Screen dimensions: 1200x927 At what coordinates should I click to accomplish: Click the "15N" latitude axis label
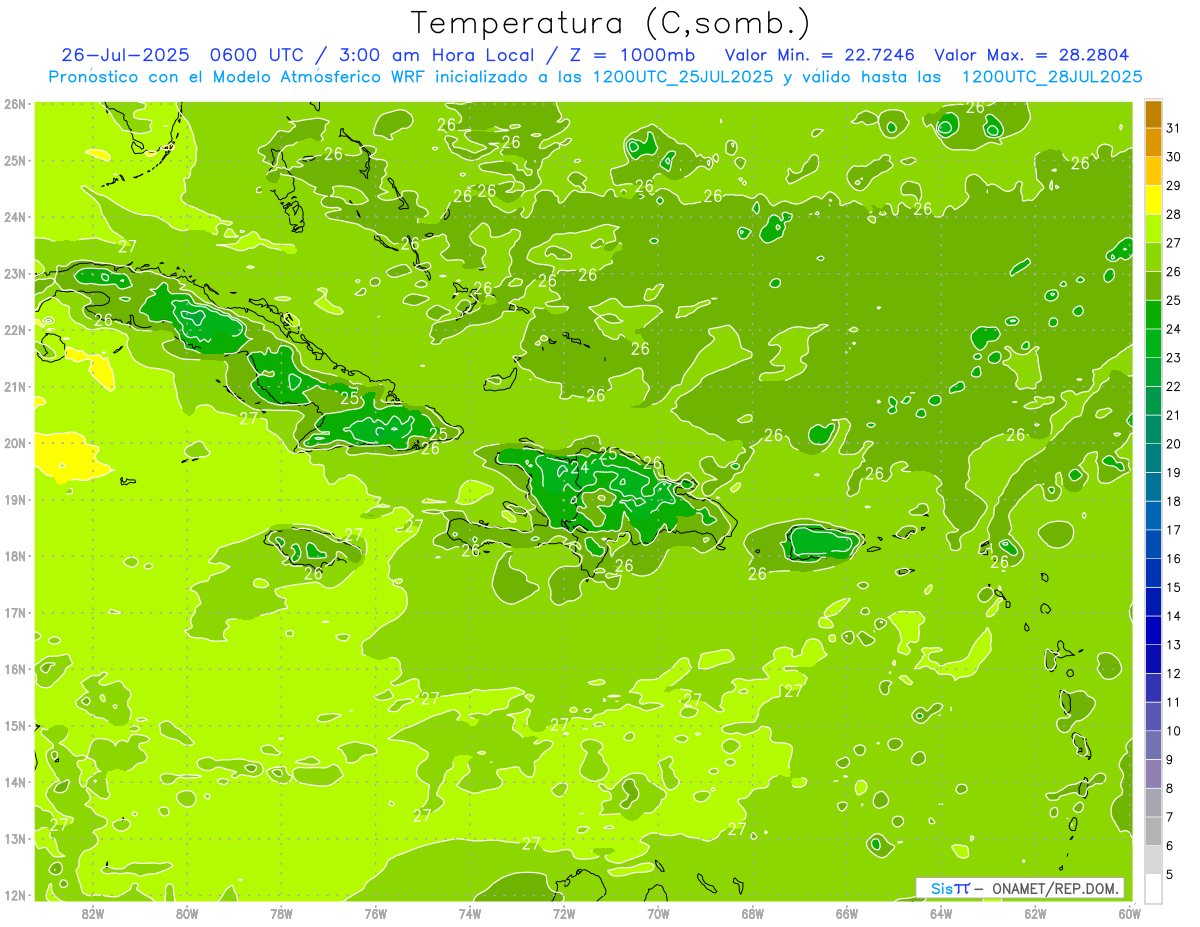(15, 726)
